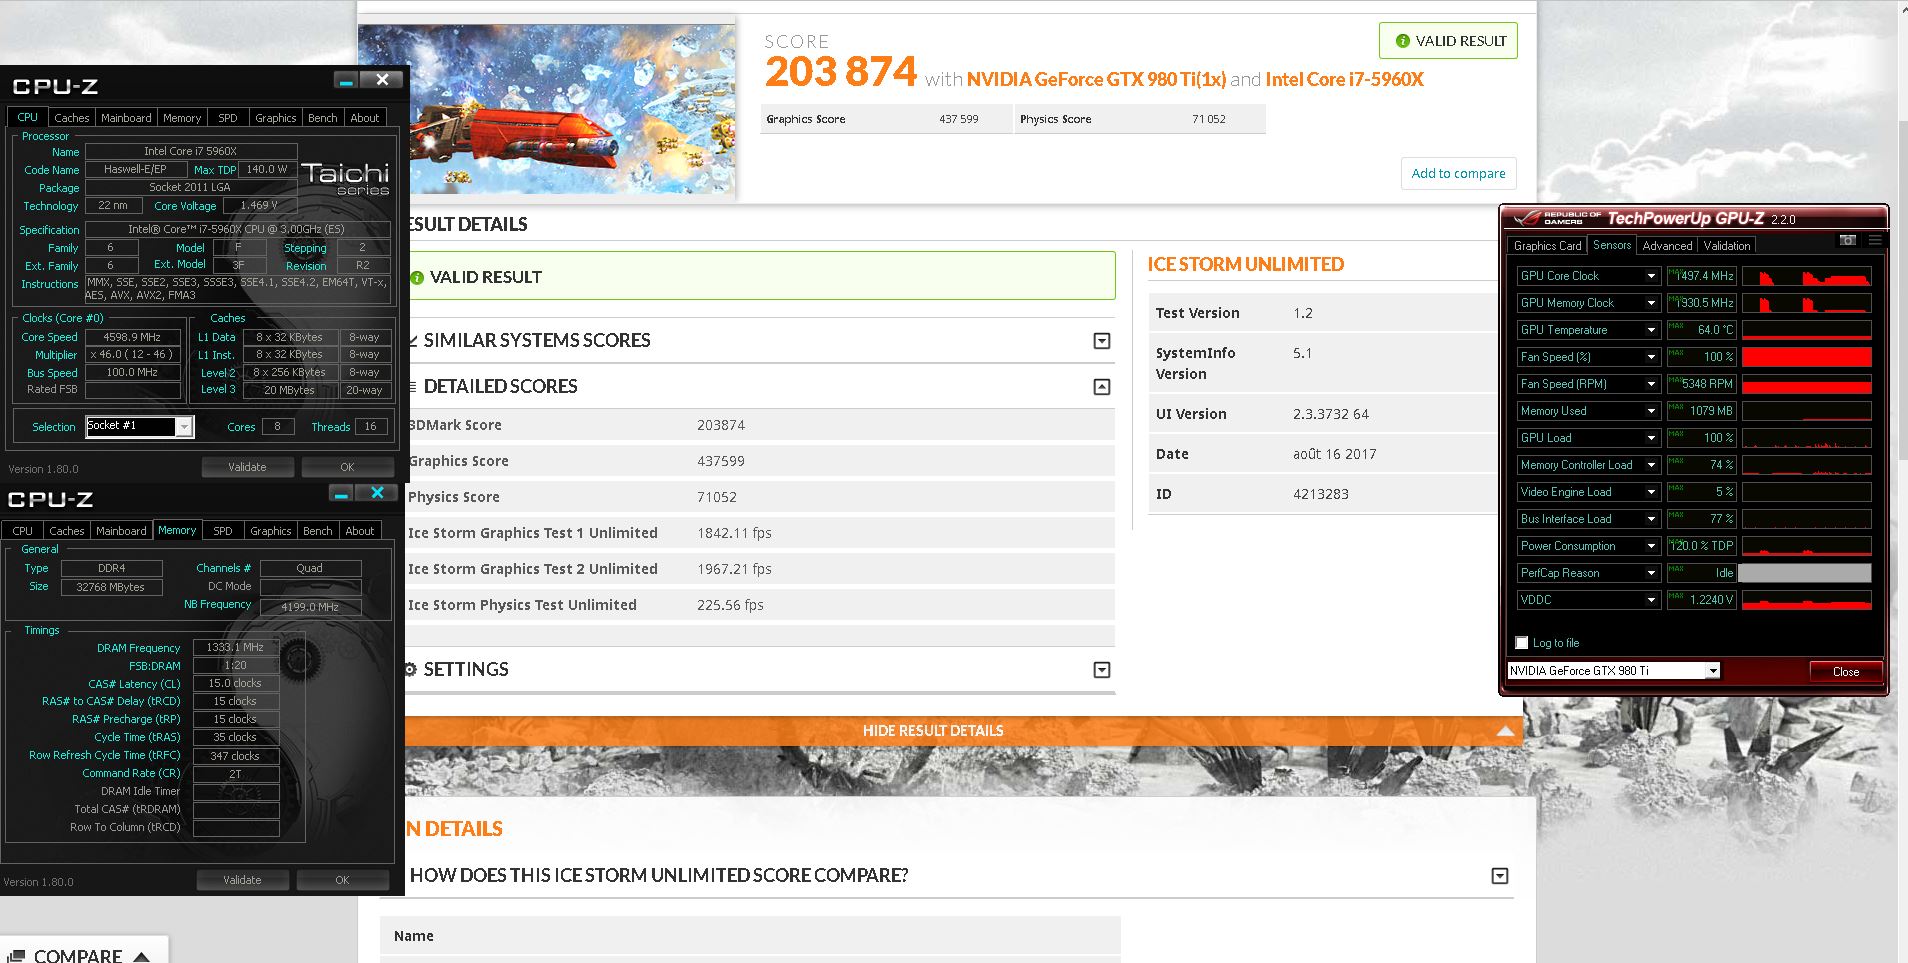Click green check icon in Valid Result banner
1908x963 pixels.
[417, 277]
